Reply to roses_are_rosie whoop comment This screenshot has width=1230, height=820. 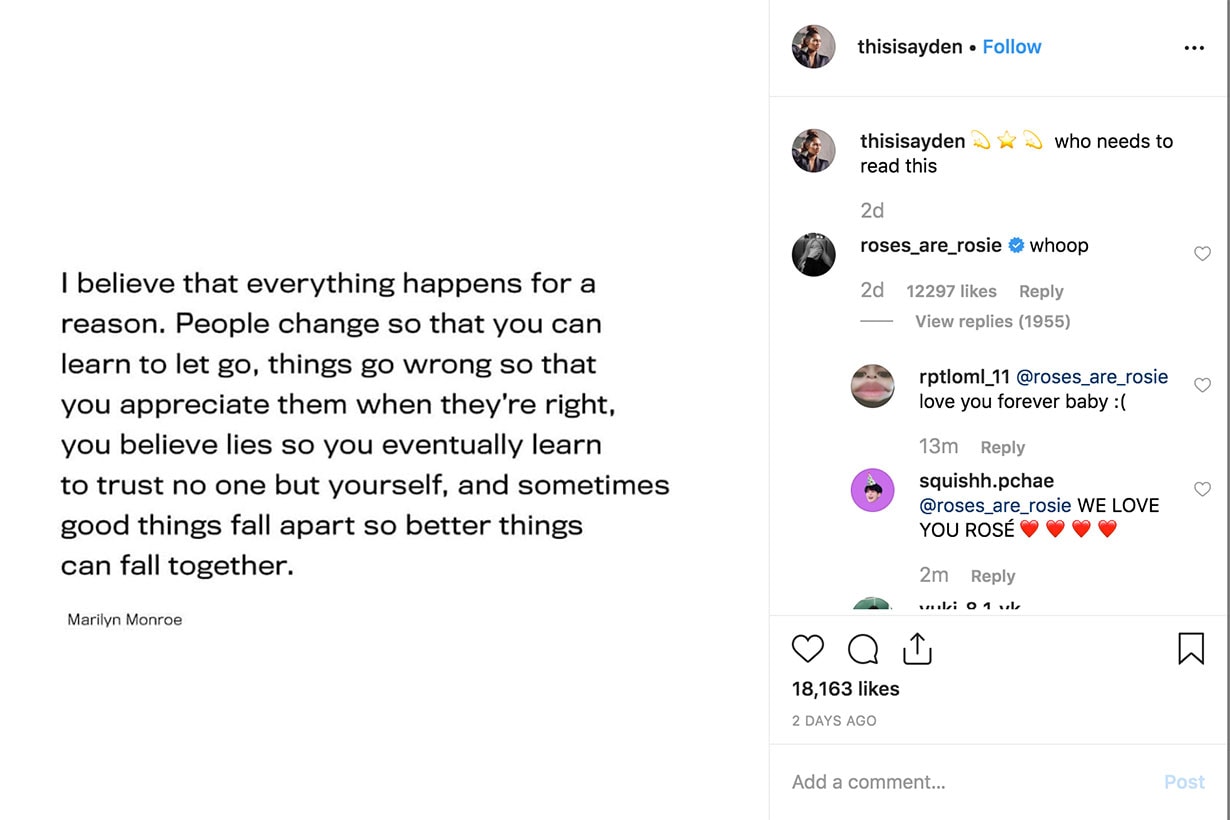click(1040, 291)
